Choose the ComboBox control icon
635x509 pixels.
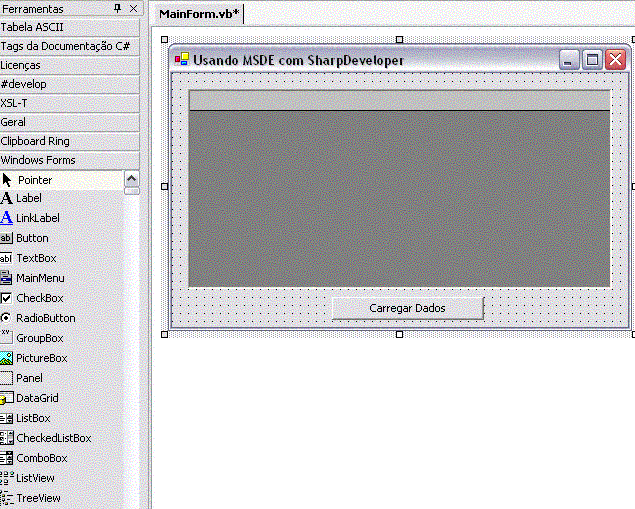pos(6,458)
